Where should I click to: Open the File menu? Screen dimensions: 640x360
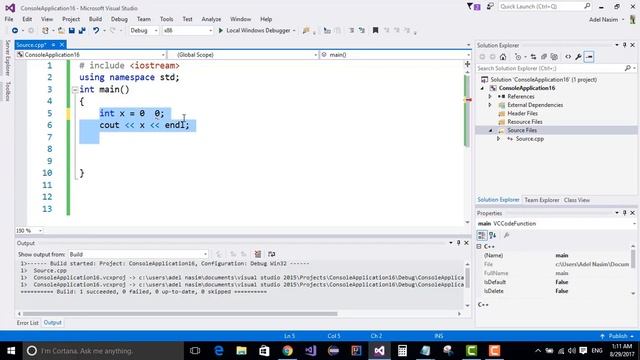click(9, 19)
